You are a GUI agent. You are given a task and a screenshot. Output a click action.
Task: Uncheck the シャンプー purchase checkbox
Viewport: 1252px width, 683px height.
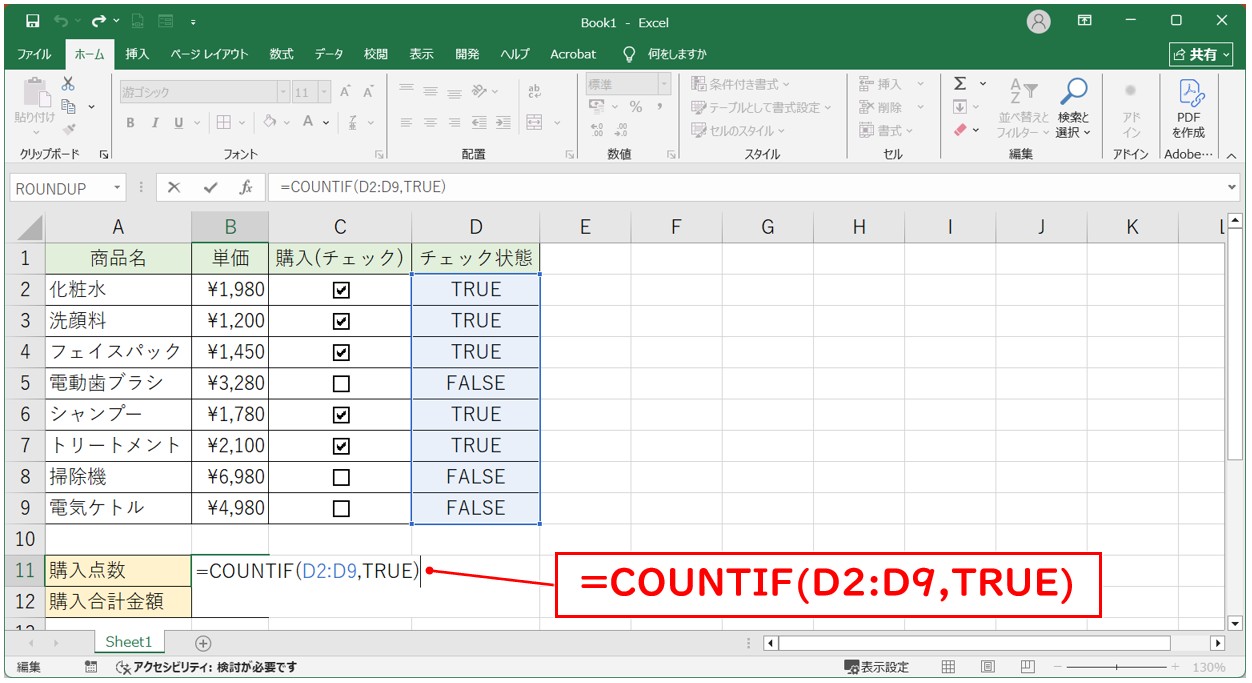tap(341, 414)
